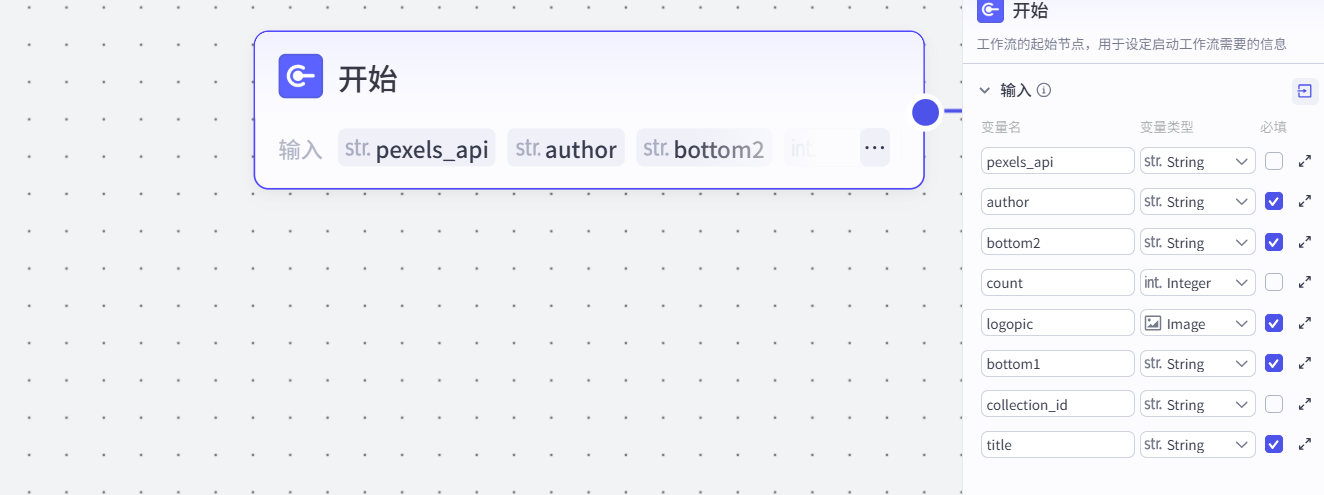Click the author tag on the Start node

566,149
